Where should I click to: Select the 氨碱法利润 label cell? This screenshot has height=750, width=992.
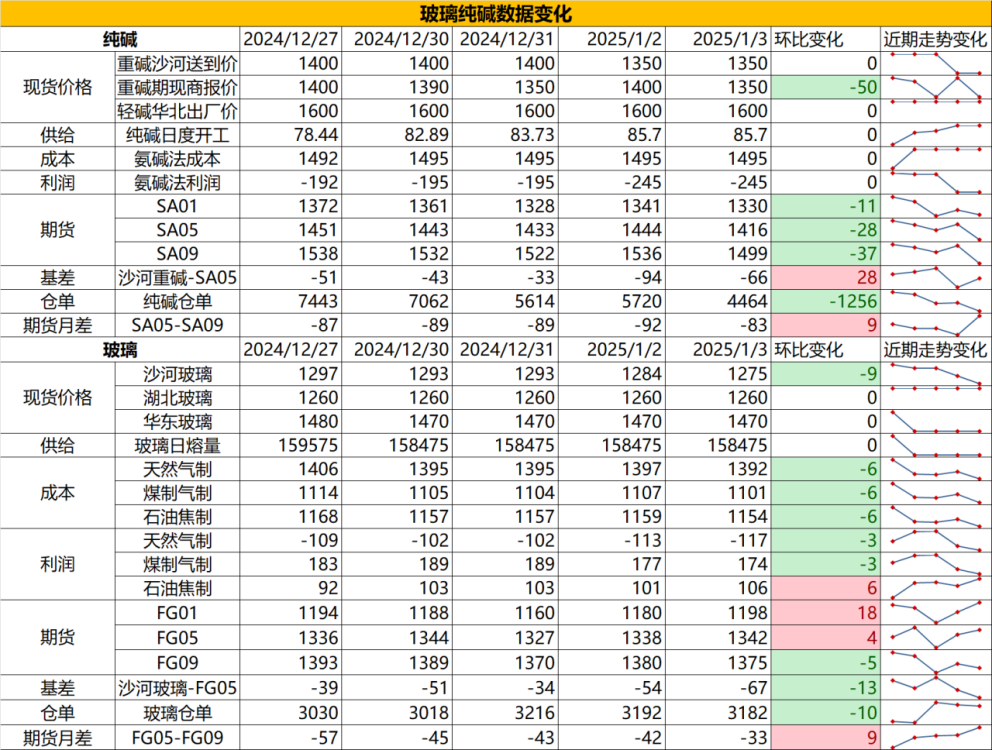(x=177, y=183)
